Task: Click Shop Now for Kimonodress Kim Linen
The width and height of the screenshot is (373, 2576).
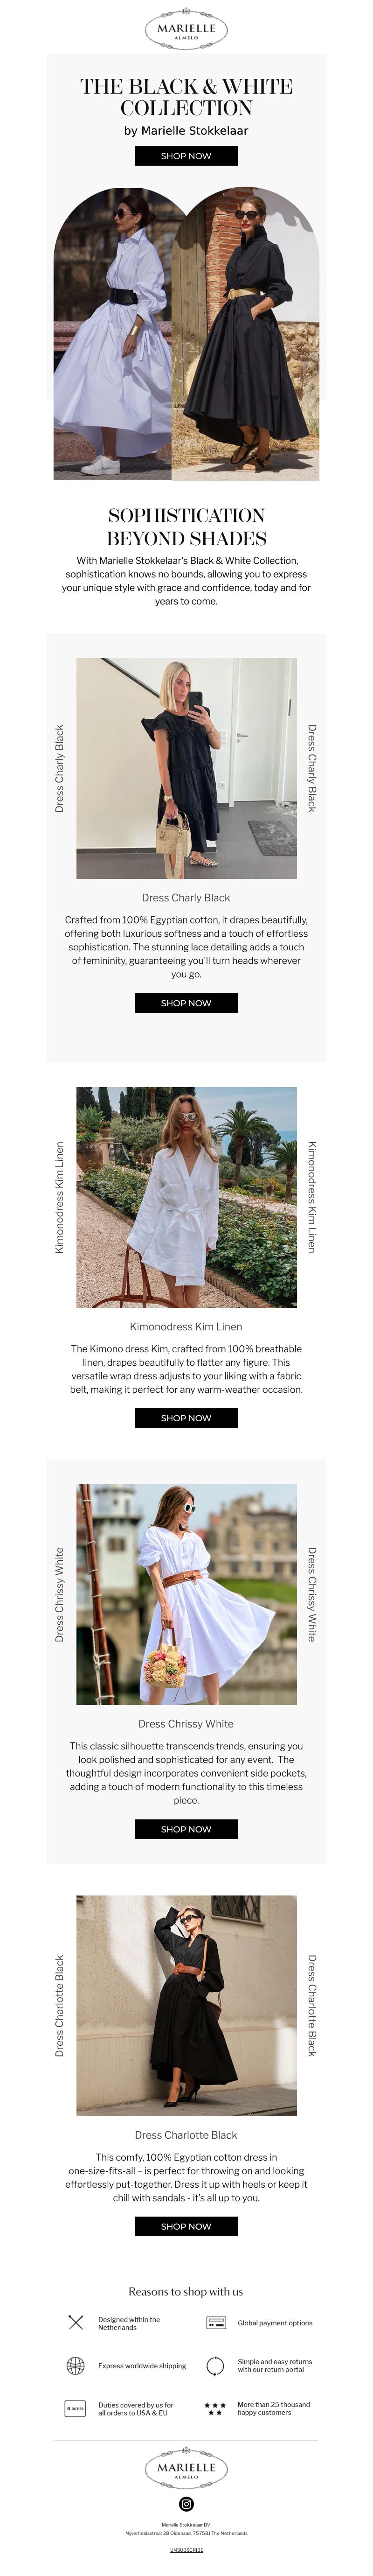Action: tap(186, 1418)
